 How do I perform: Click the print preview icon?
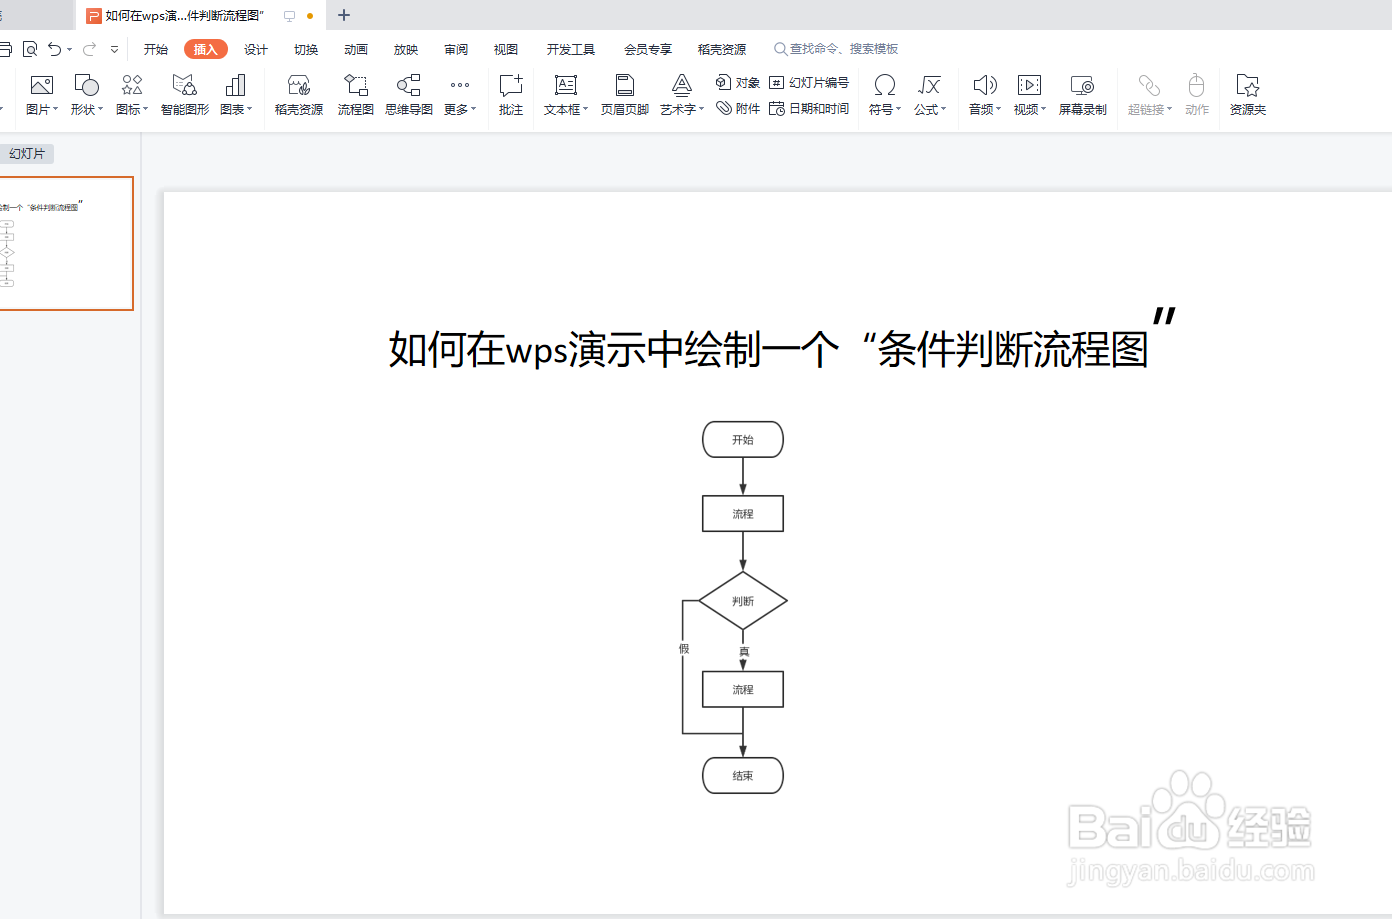[x=30, y=48]
